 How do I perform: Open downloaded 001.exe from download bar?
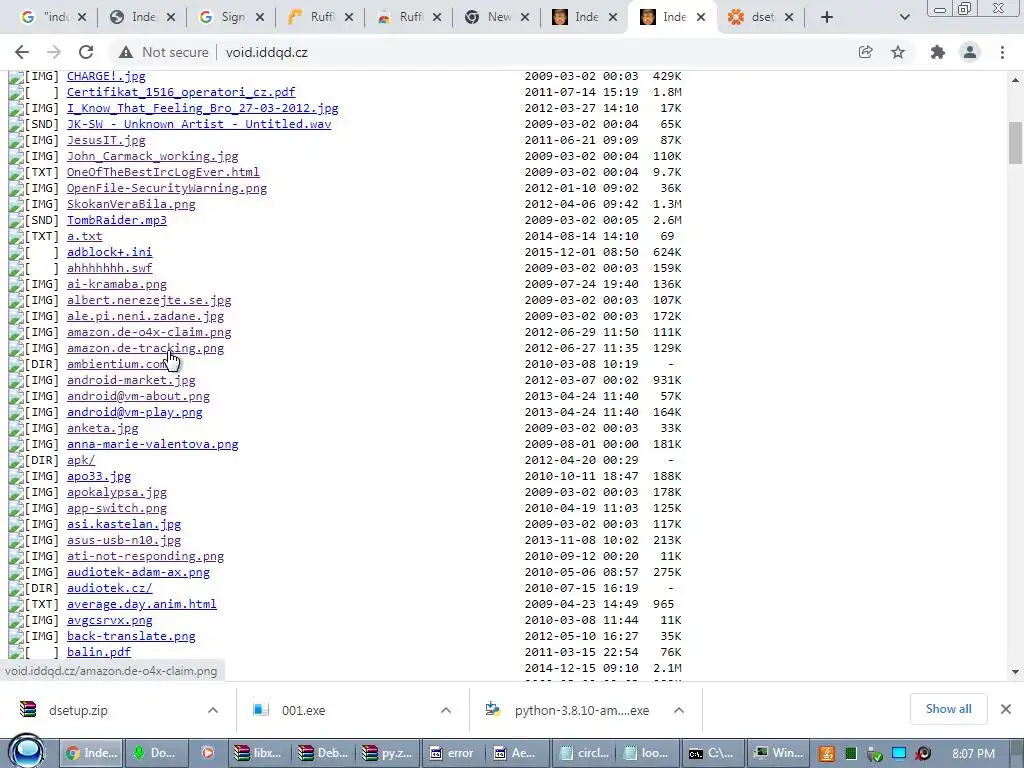(x=304, y=710)
